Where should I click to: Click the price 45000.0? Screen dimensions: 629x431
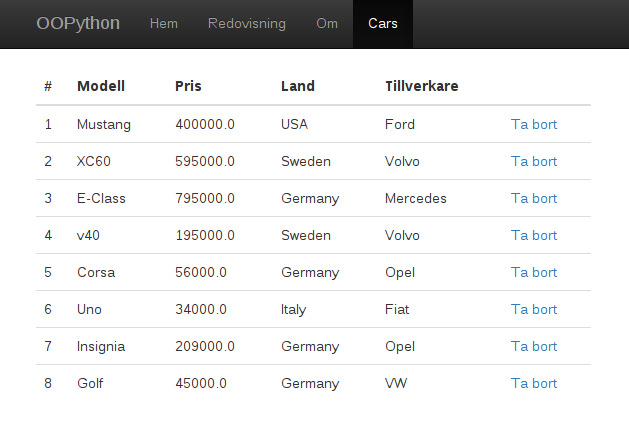(201, 383)
